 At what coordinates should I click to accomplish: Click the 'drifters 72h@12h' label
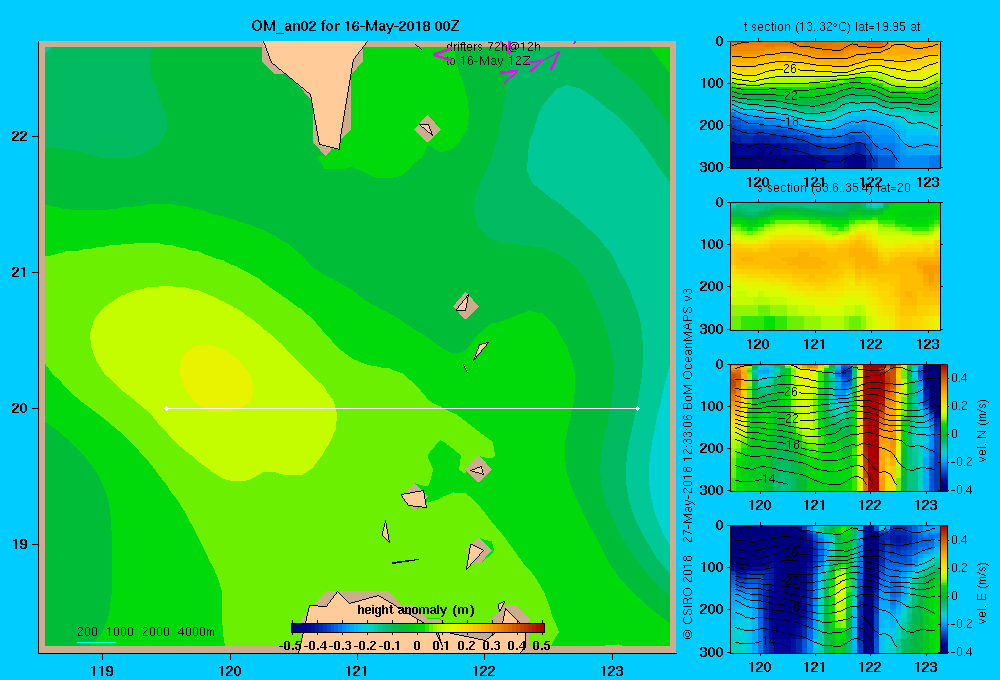(x=493, y=47)
